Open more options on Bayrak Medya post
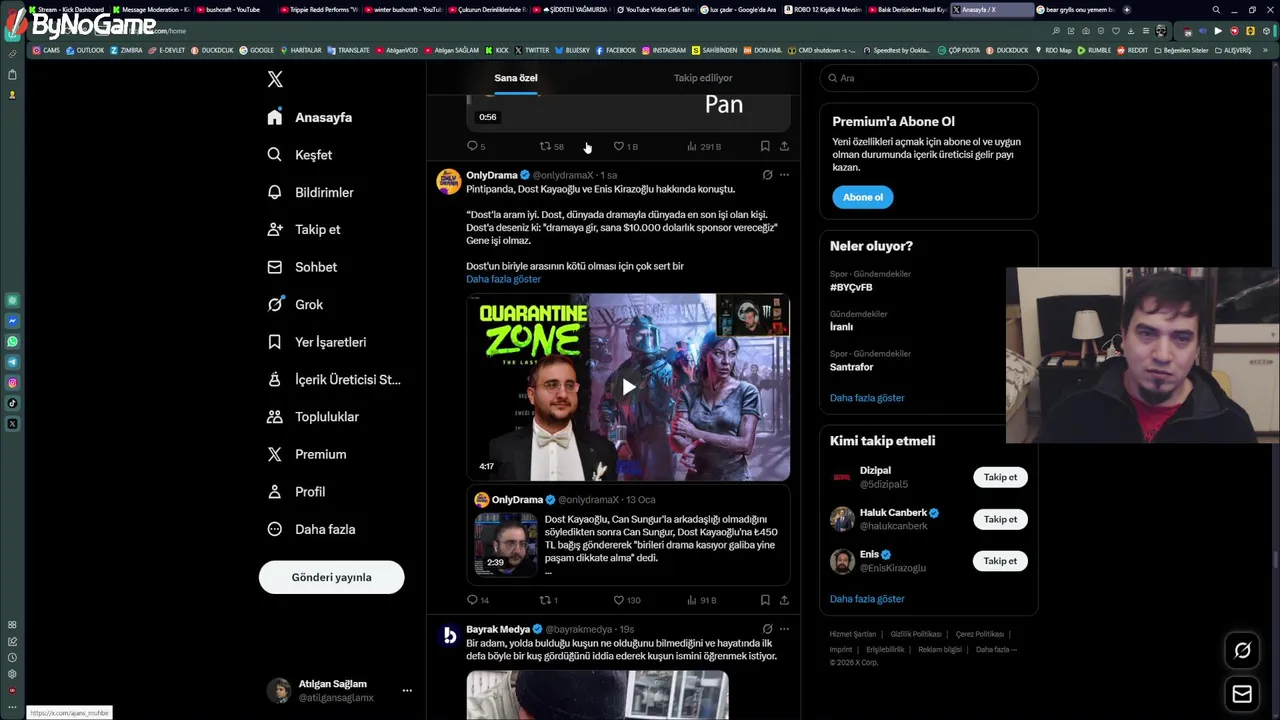 (784, 629)
